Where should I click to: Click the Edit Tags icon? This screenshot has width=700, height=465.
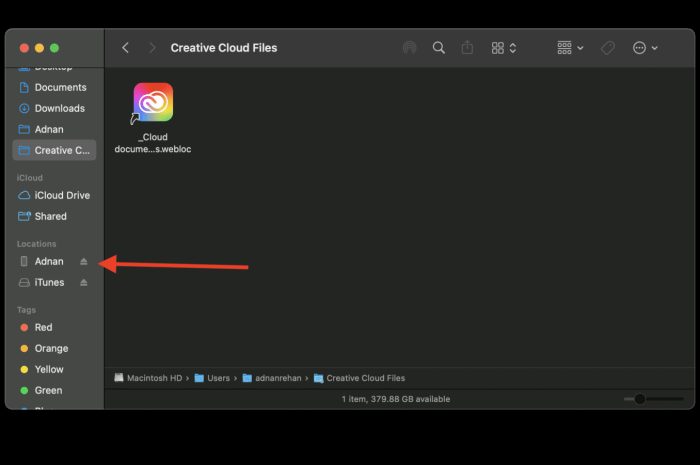pos(608,48)
